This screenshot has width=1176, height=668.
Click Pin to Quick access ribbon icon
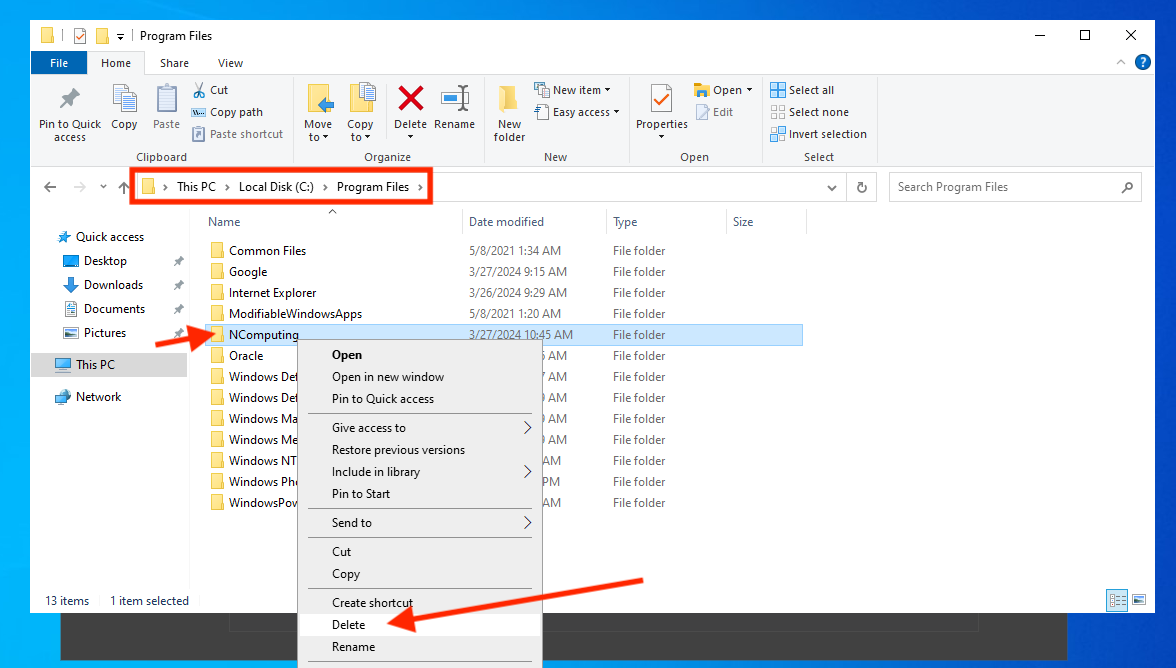[70, 98]
